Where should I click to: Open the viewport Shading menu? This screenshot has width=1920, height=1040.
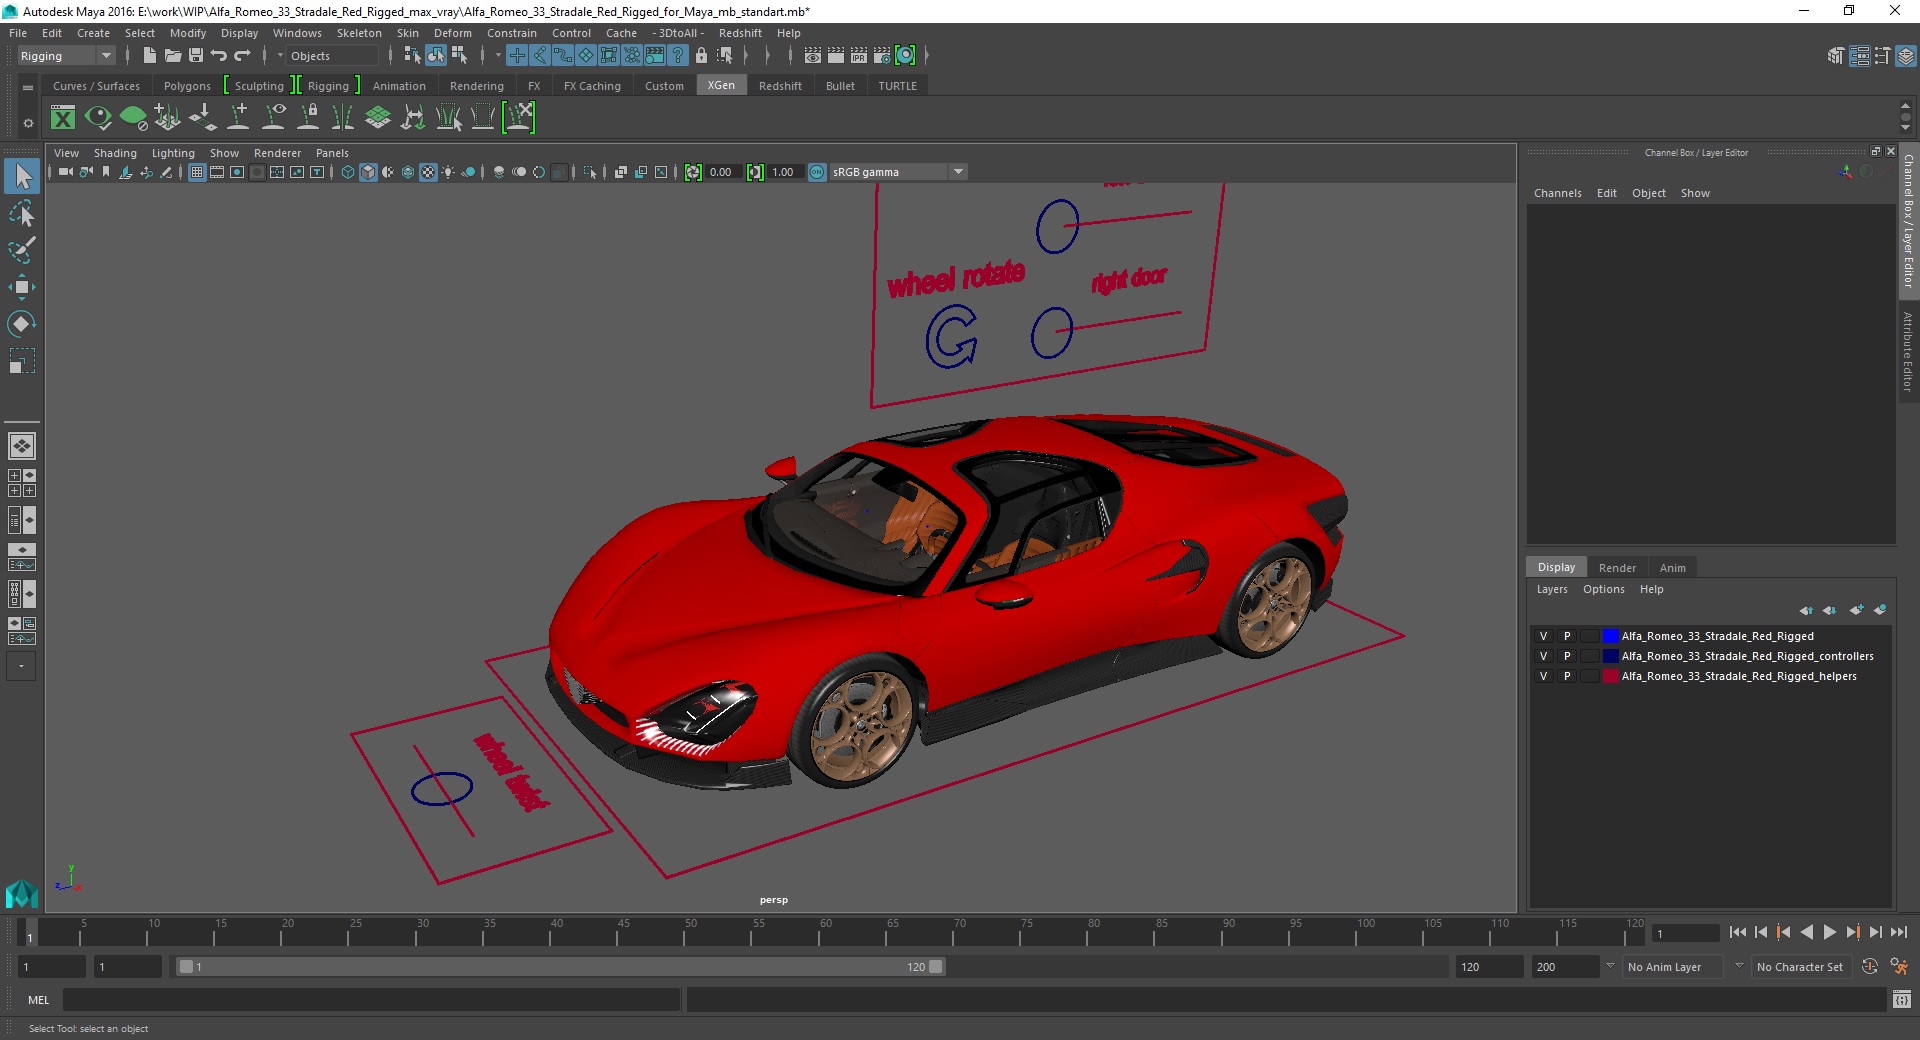coord(115,153)
